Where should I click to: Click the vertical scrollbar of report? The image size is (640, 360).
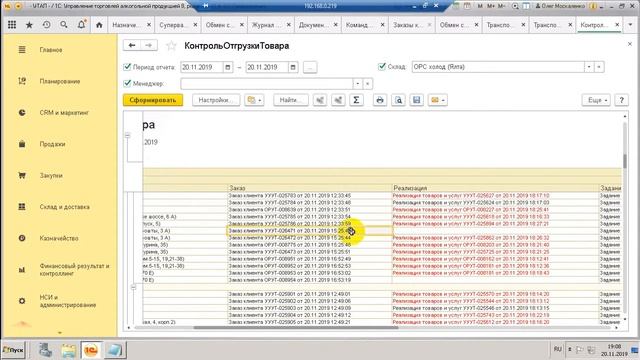click(624, 160)
